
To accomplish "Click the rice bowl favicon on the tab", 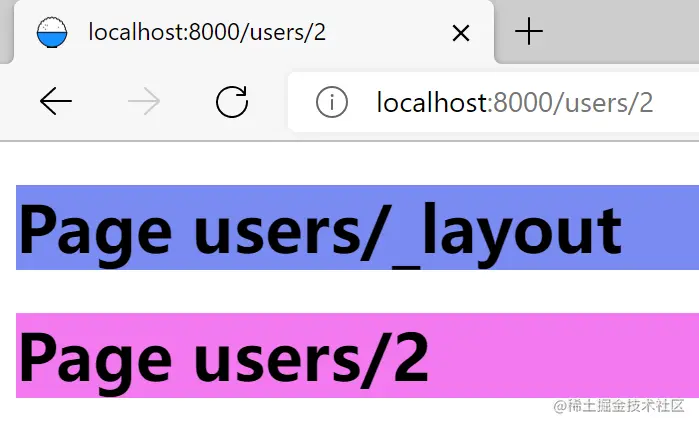I will 52,33.
